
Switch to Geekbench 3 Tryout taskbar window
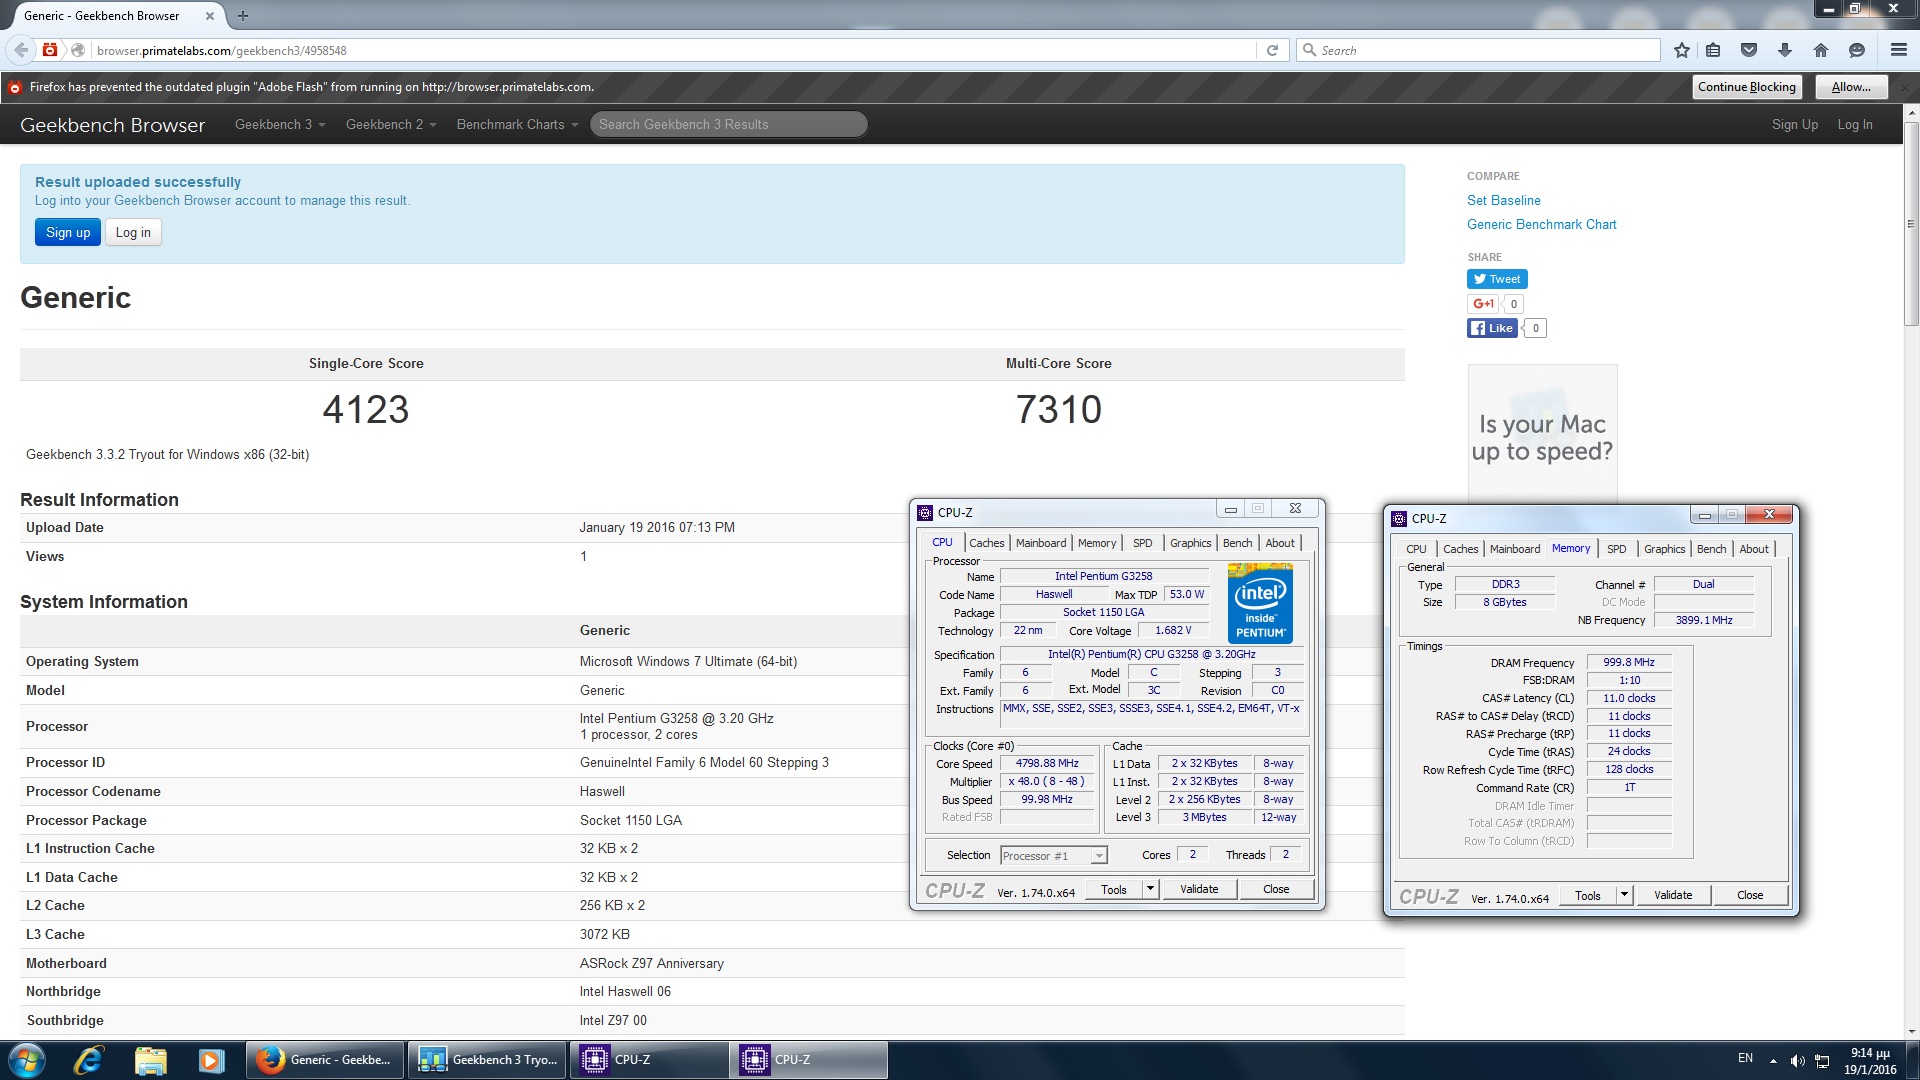488,1060
